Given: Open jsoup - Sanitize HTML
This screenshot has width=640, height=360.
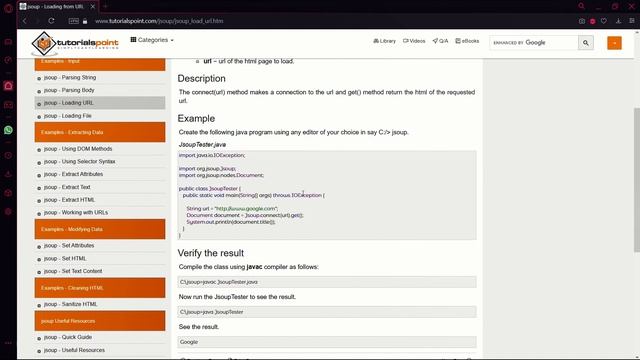Looking at the screenshot, I should [x=71, y=304].
